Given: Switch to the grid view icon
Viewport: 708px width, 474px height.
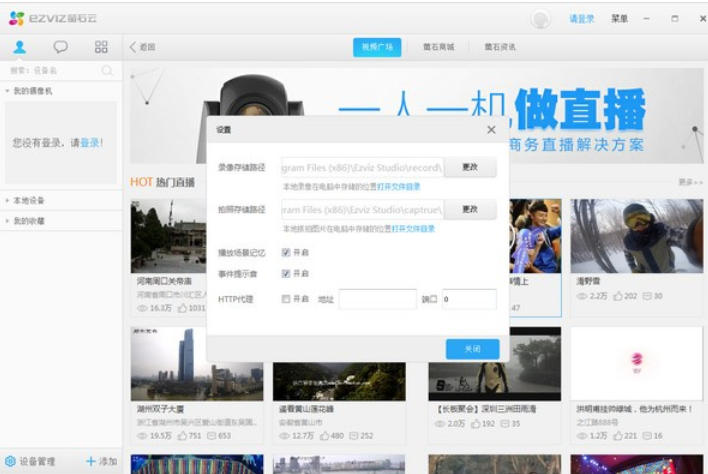Looking at the screenshot, I should 101,47.
